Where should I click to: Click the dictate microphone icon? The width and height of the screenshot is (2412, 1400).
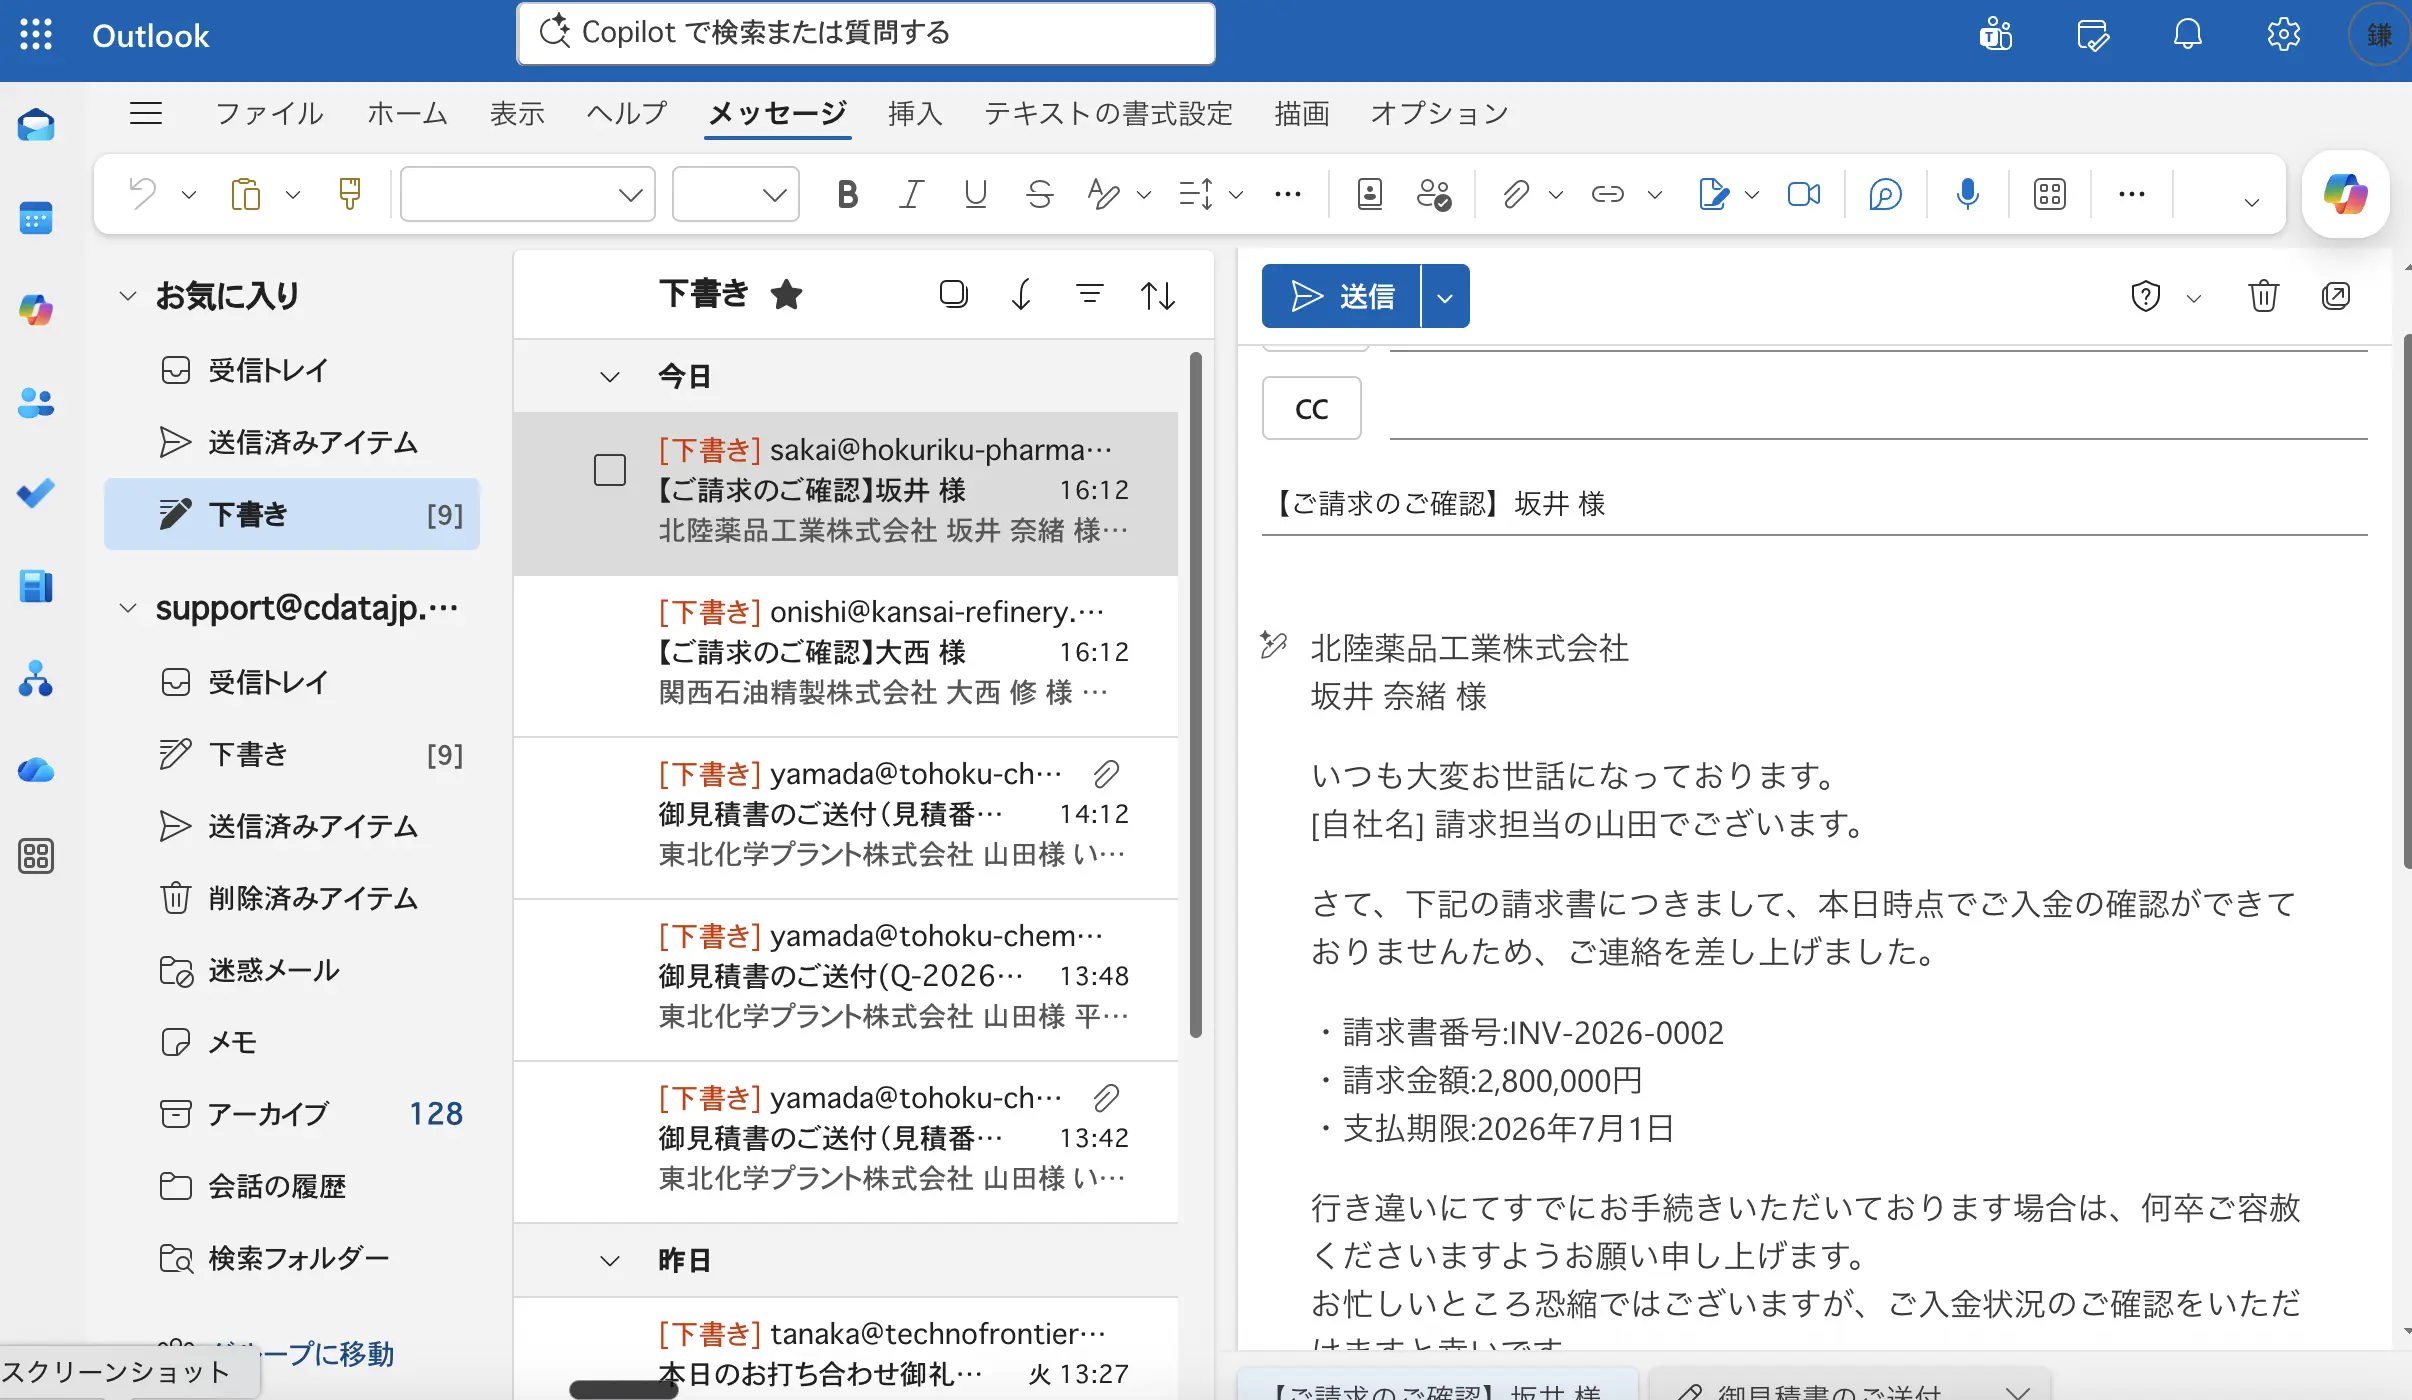pos(1968,193)
